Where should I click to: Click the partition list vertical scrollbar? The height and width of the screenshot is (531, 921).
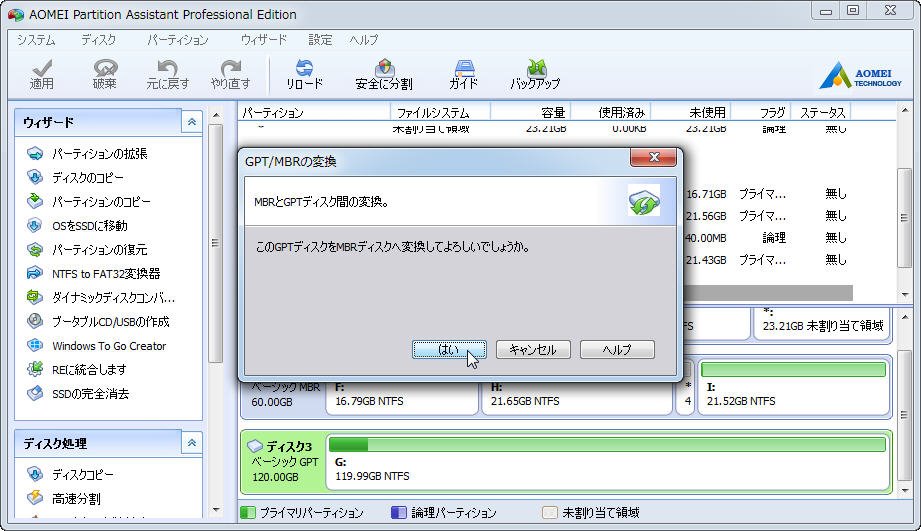pyautogui.click(x=905, y=217)
